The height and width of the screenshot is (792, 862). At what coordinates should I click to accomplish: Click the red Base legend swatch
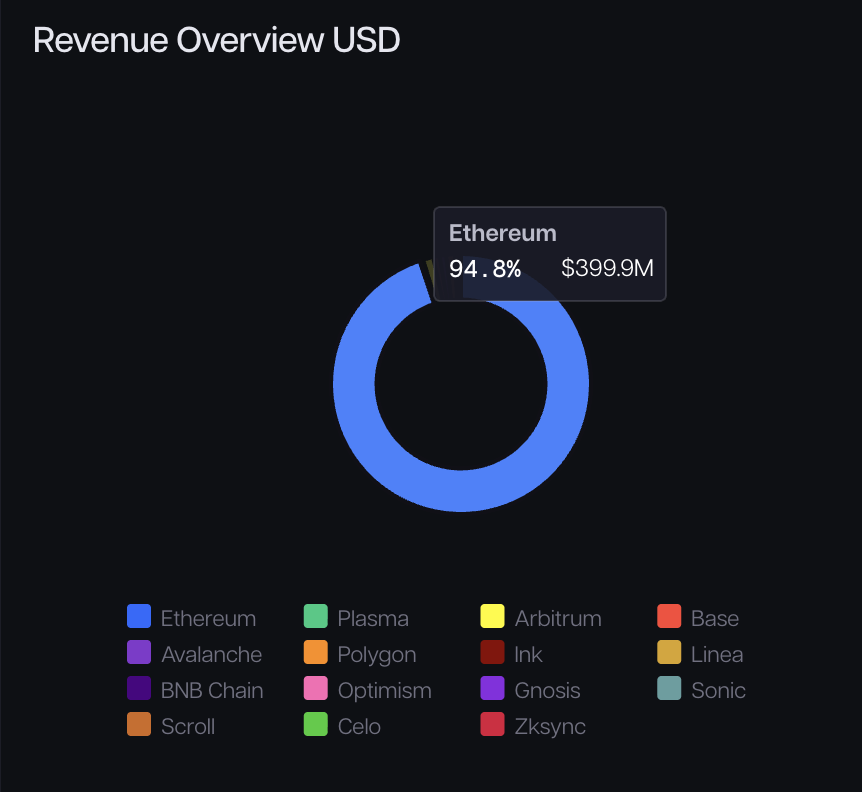[669, 616]
